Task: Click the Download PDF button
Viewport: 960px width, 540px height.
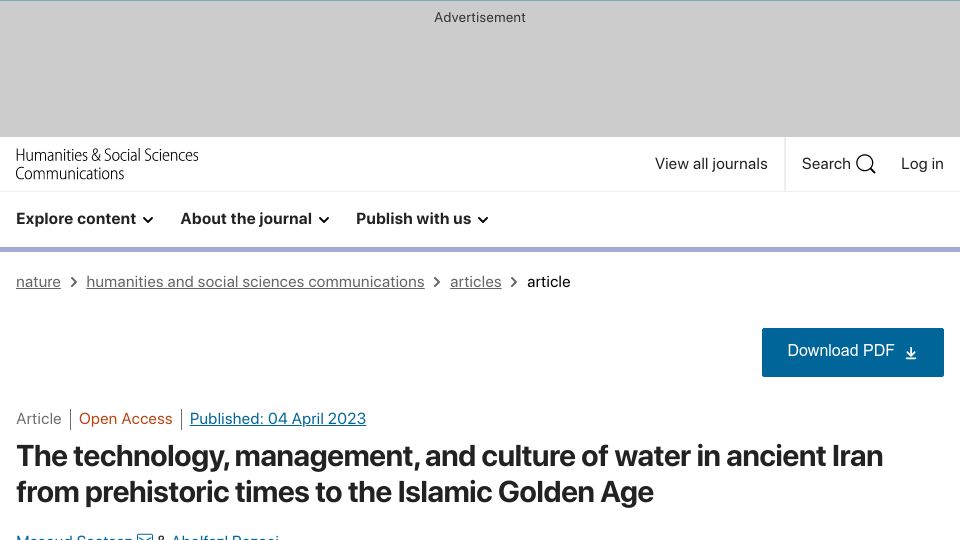Action: coord(853,352)
